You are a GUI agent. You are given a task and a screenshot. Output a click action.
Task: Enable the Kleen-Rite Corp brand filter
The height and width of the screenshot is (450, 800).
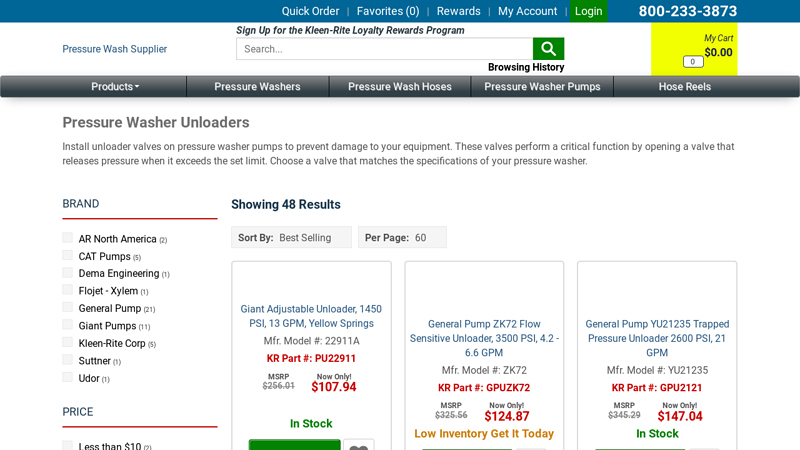tap(68, 342)
